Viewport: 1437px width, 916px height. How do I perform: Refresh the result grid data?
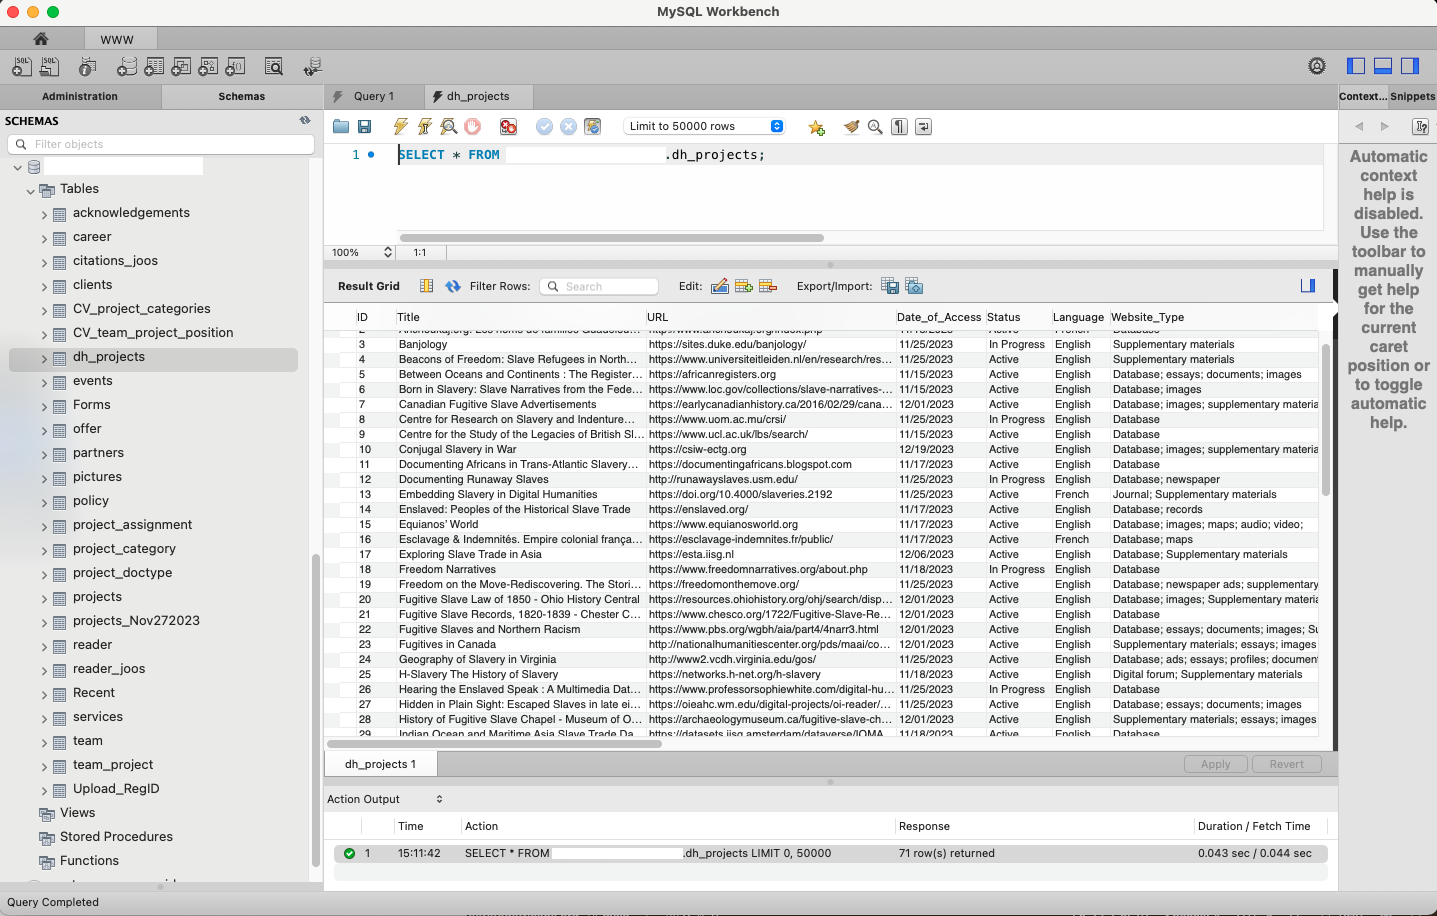pyautogui.click(x=453, y=286)
